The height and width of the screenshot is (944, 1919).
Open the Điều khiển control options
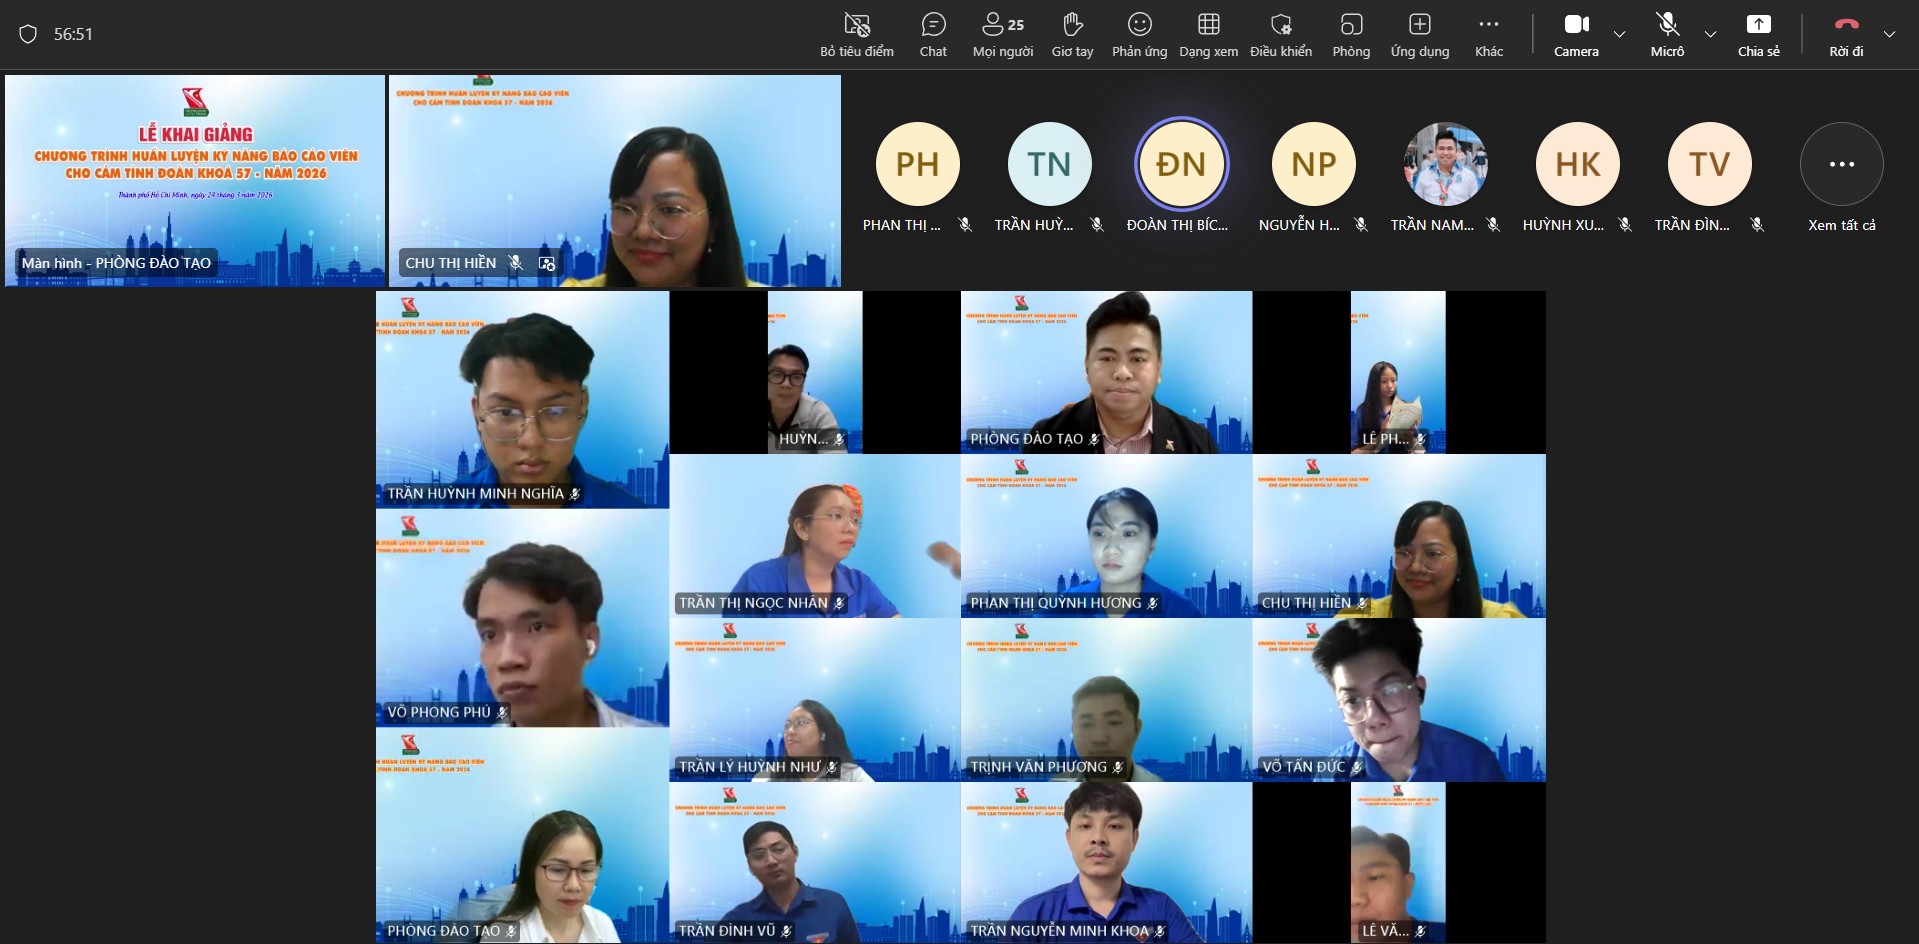tap(1280, 34)
